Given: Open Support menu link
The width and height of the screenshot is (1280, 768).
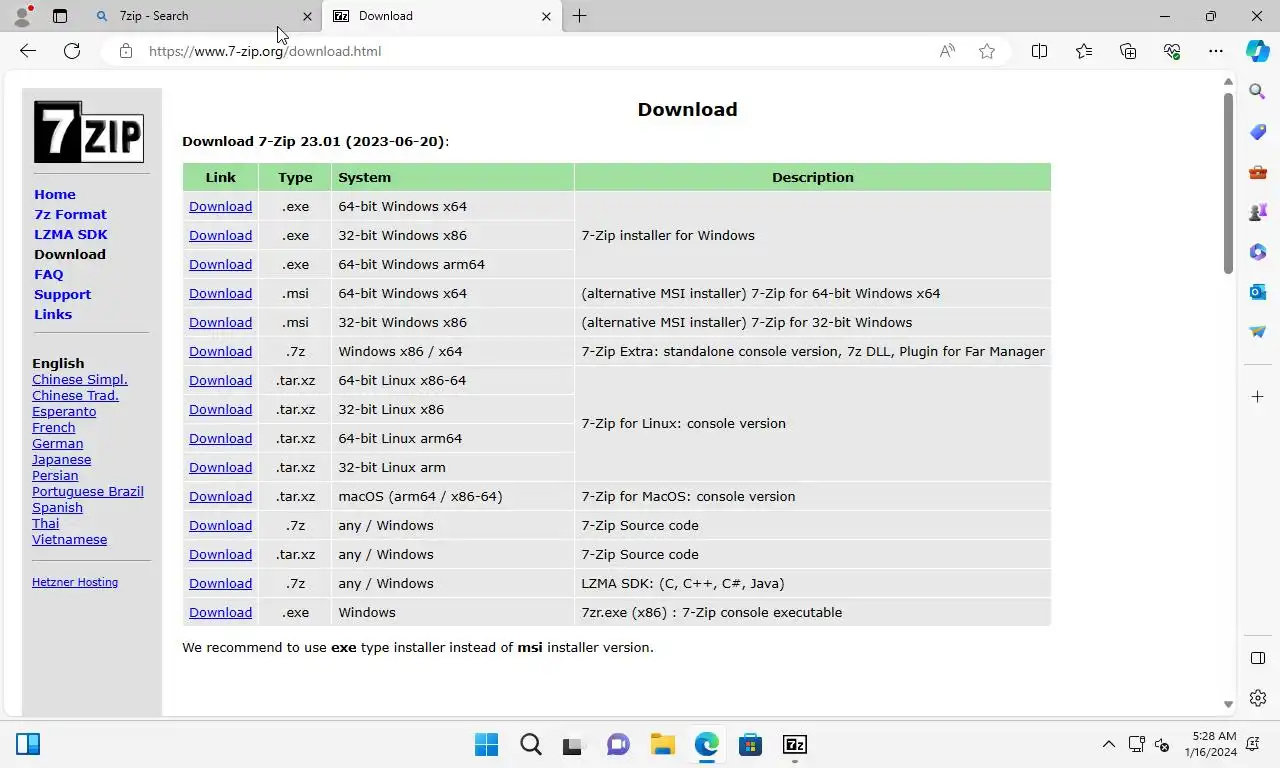Looking at the screenshot, I should point(62,294).
